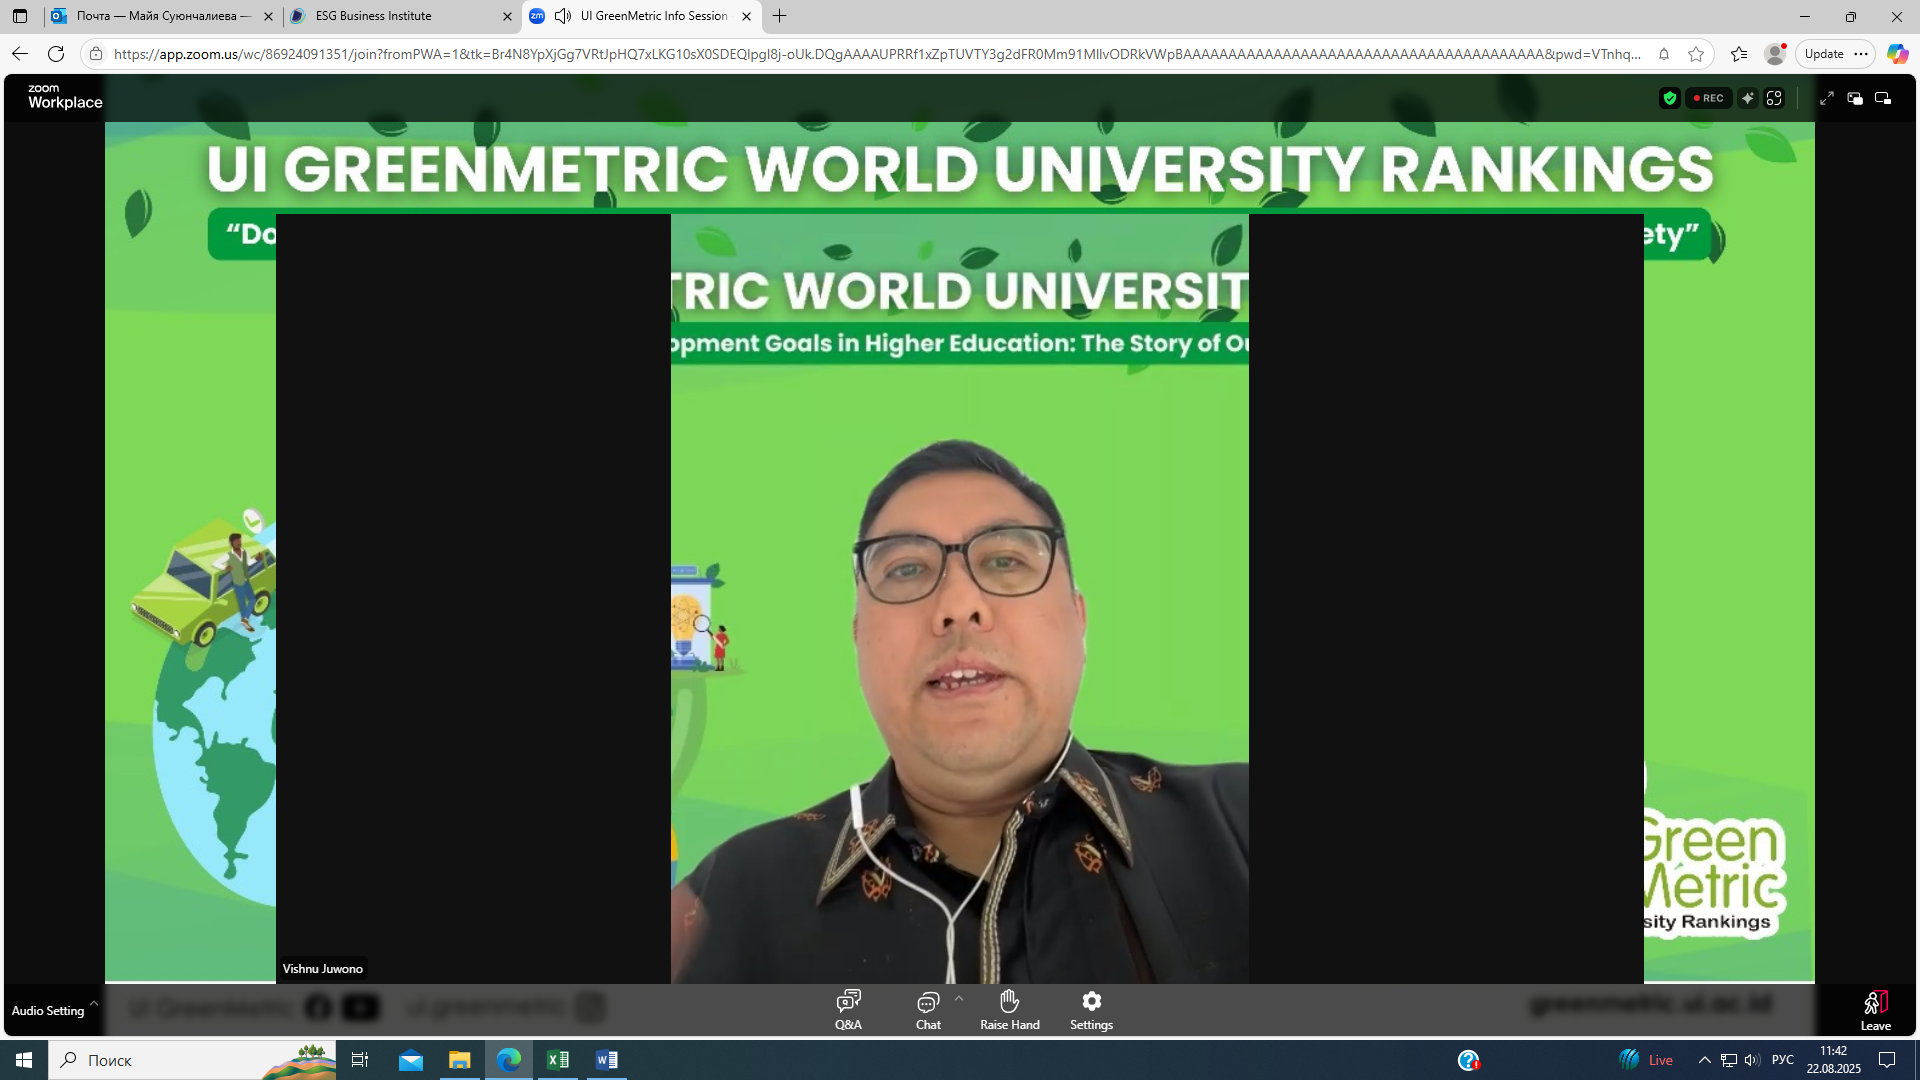Click the Поиск taskbar search box

point(191,1060)
